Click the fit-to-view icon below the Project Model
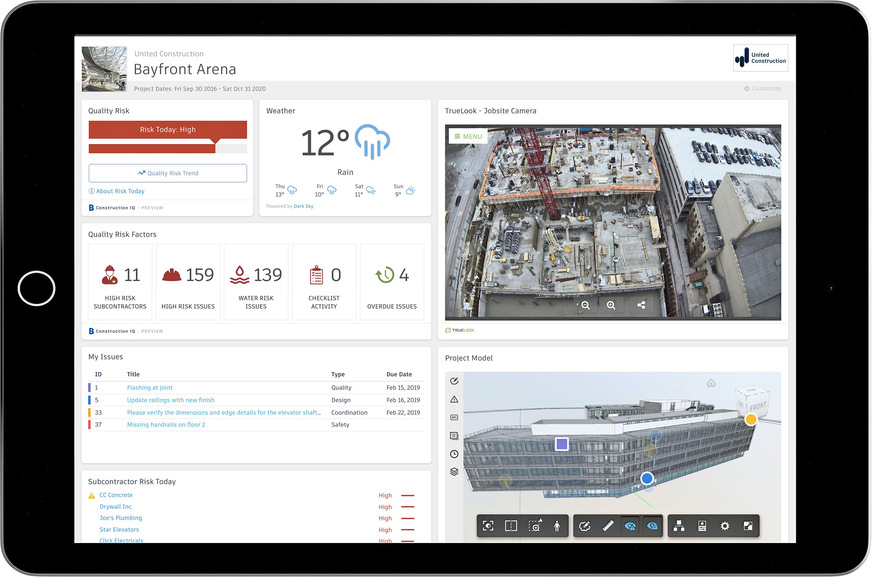872x577 pixels. coord(490,526)
